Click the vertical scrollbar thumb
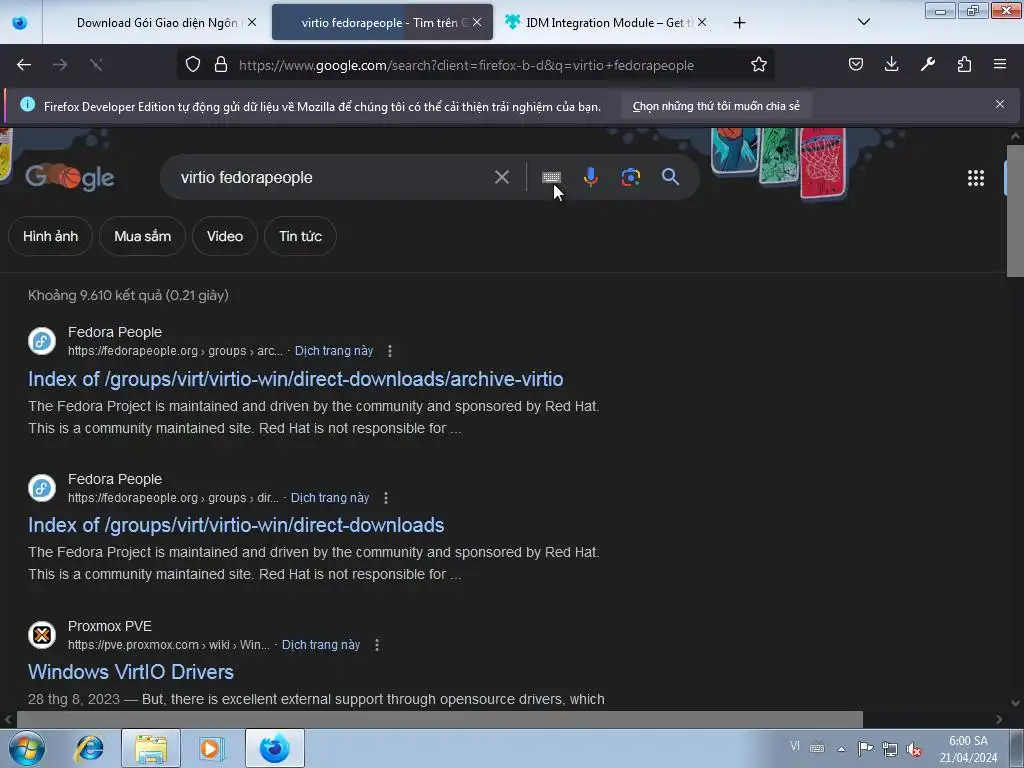Viewport: 1024px width, 768px height. point(1015,210)
